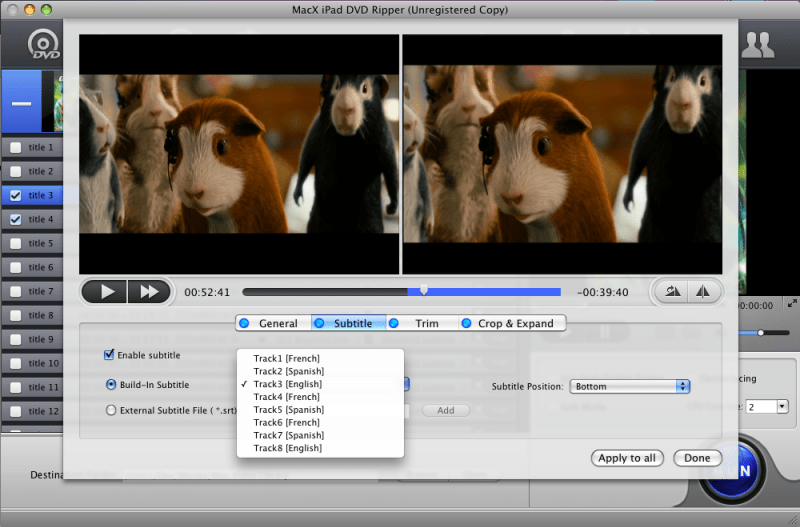Image resolution: width=800 pixels, height=527 pixels.
Task: Toggle the title 7 checkbox
Action: pos(16,291)
